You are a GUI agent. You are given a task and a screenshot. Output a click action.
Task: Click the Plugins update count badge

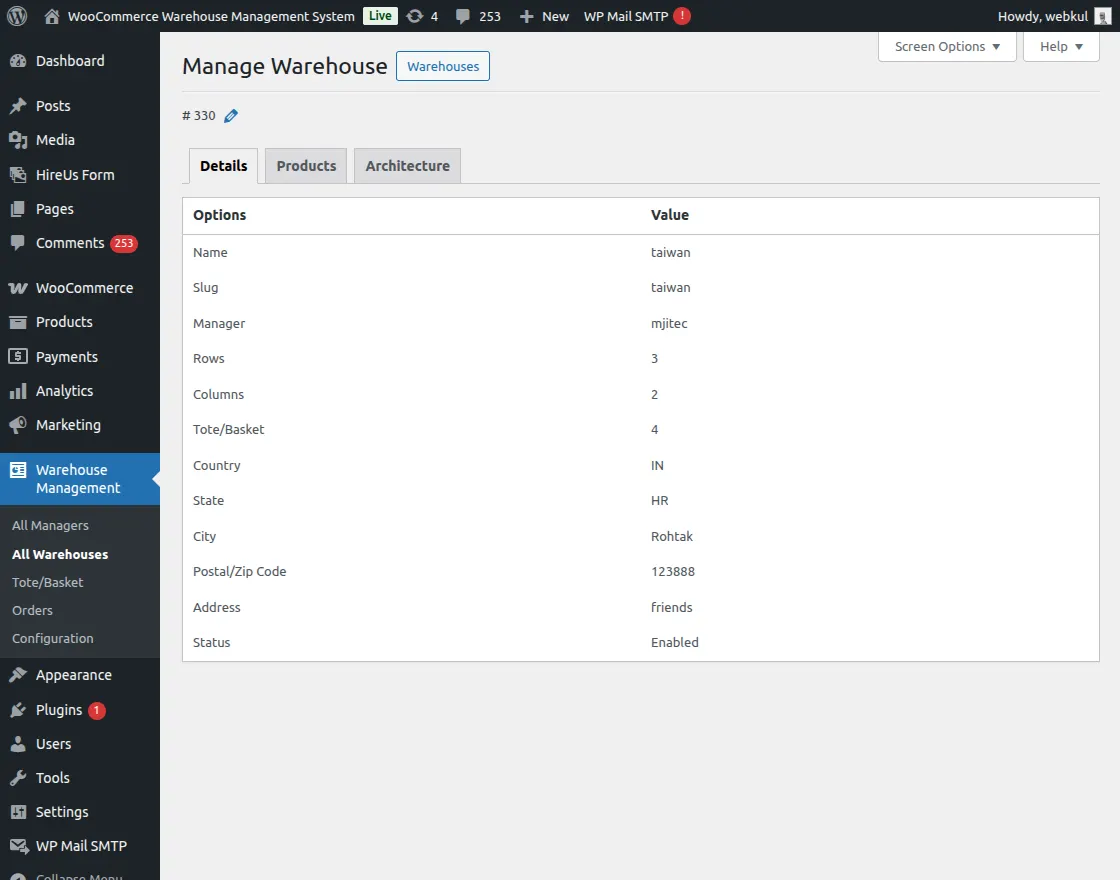[96, 711]
